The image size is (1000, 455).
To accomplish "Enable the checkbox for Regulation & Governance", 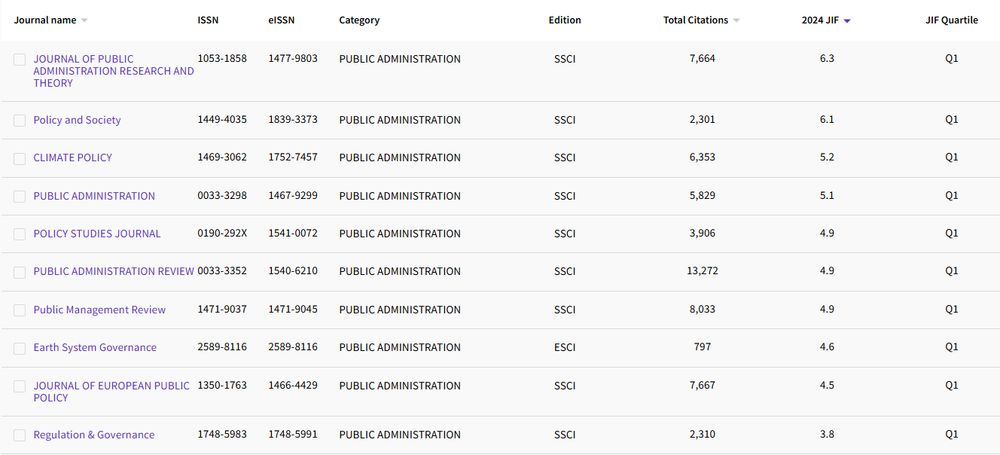I will click(19, 436).
